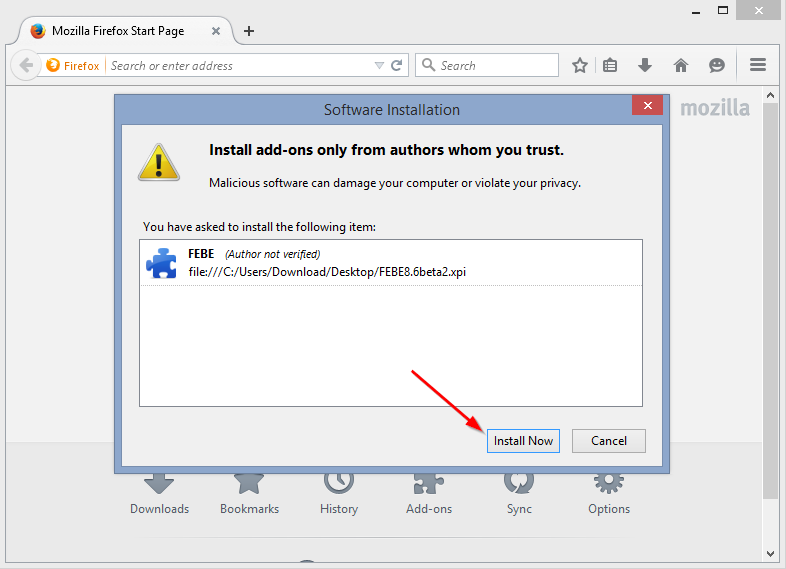Click the "Author not verified" text

click(x=273, y=254)
